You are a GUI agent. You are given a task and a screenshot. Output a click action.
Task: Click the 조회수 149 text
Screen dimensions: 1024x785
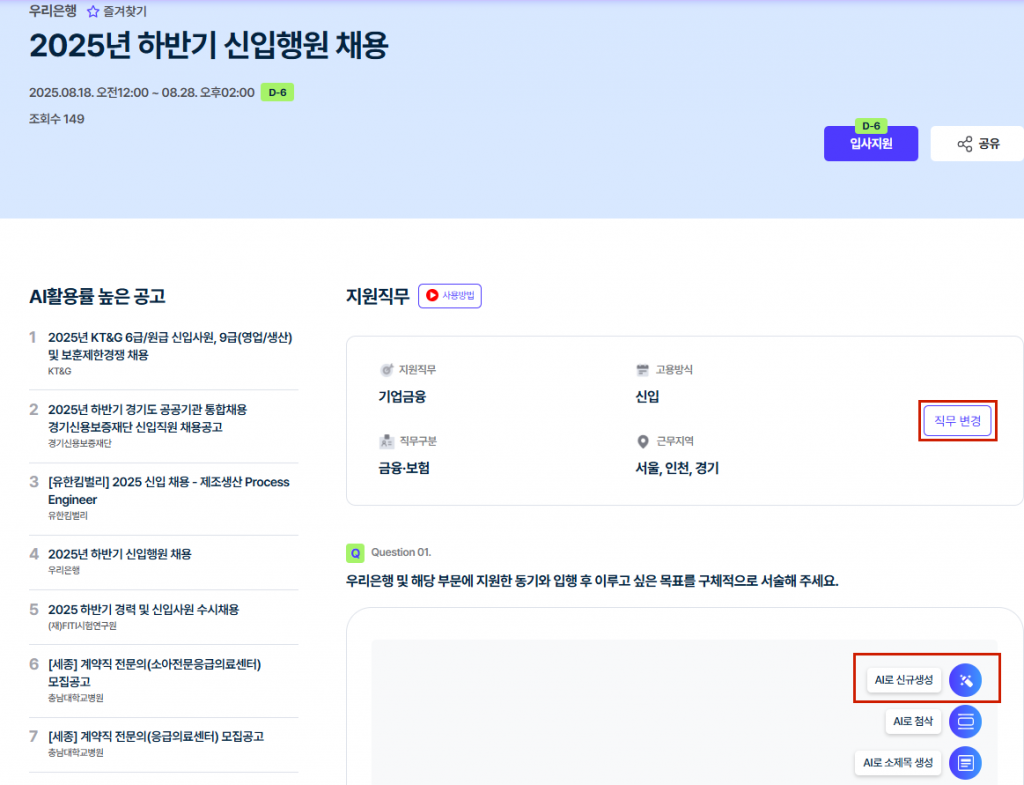[56, 119]
